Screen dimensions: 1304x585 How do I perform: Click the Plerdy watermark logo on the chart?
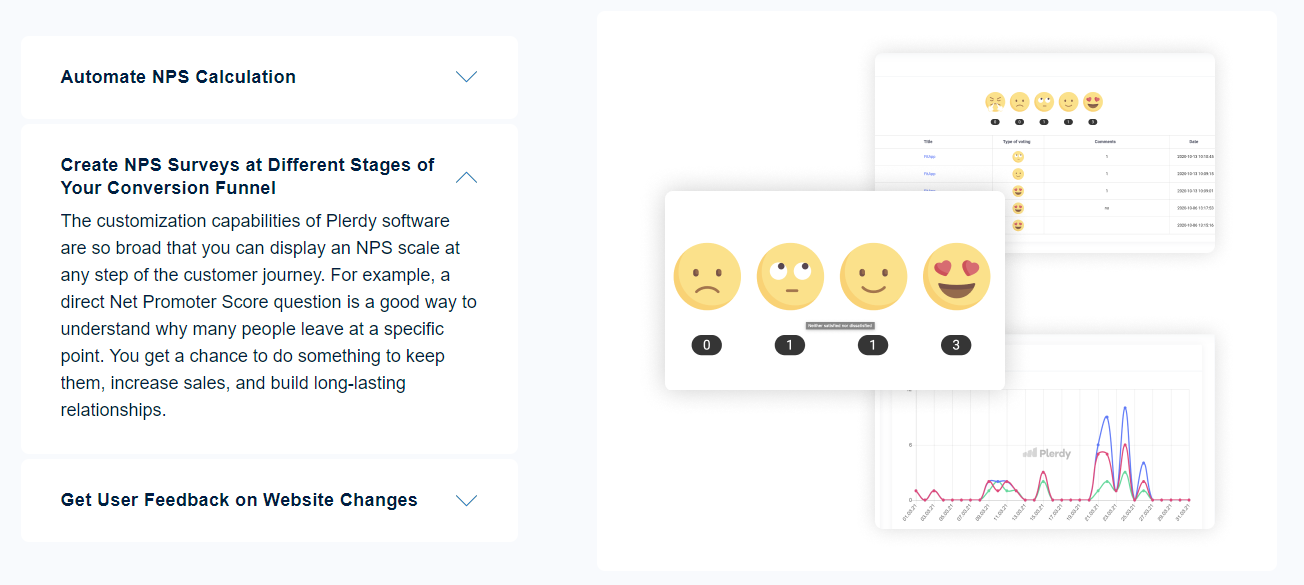tap(1047, 452)
